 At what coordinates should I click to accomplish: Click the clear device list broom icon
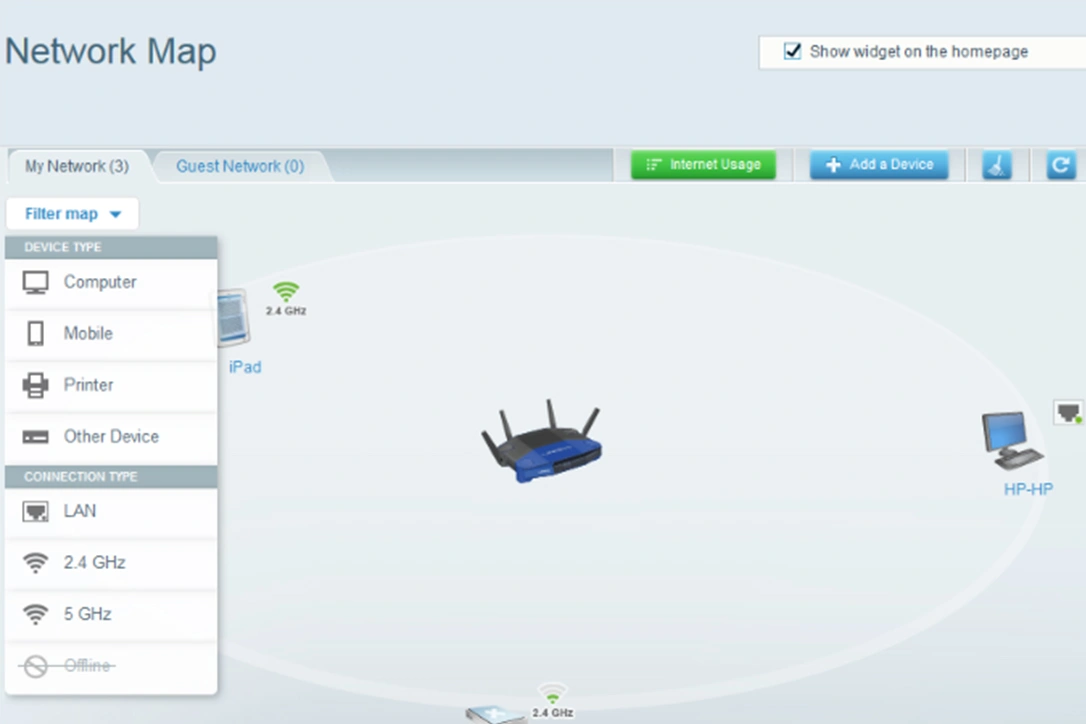996,166
